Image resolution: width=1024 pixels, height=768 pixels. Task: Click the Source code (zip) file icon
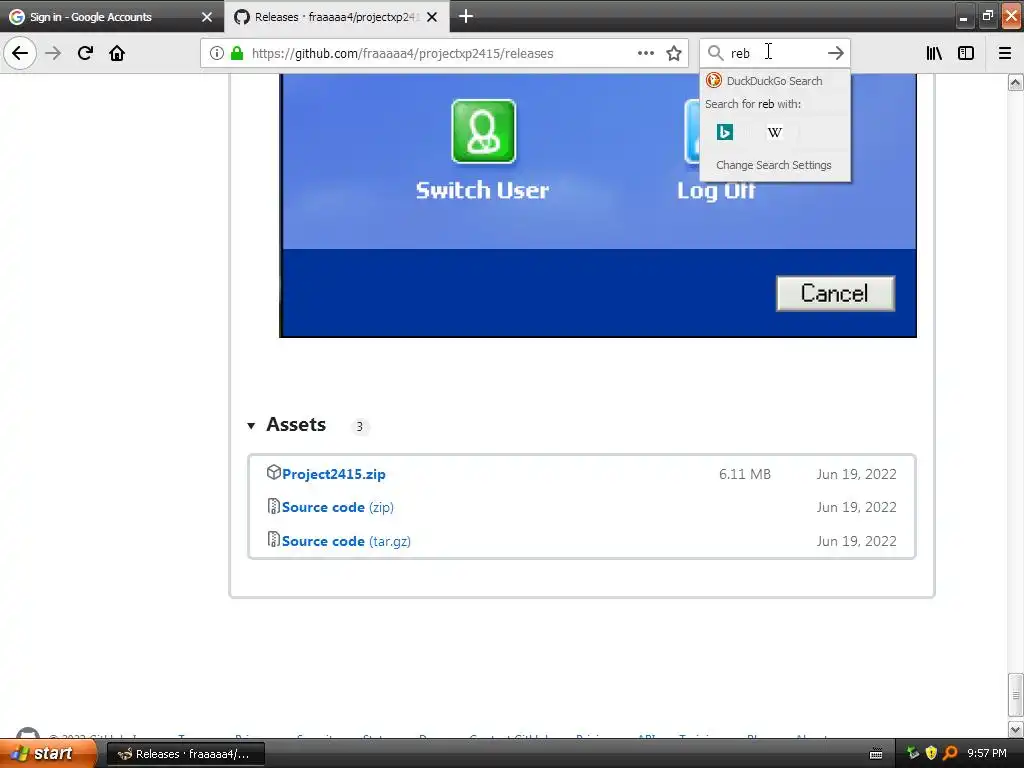[274, 506]
